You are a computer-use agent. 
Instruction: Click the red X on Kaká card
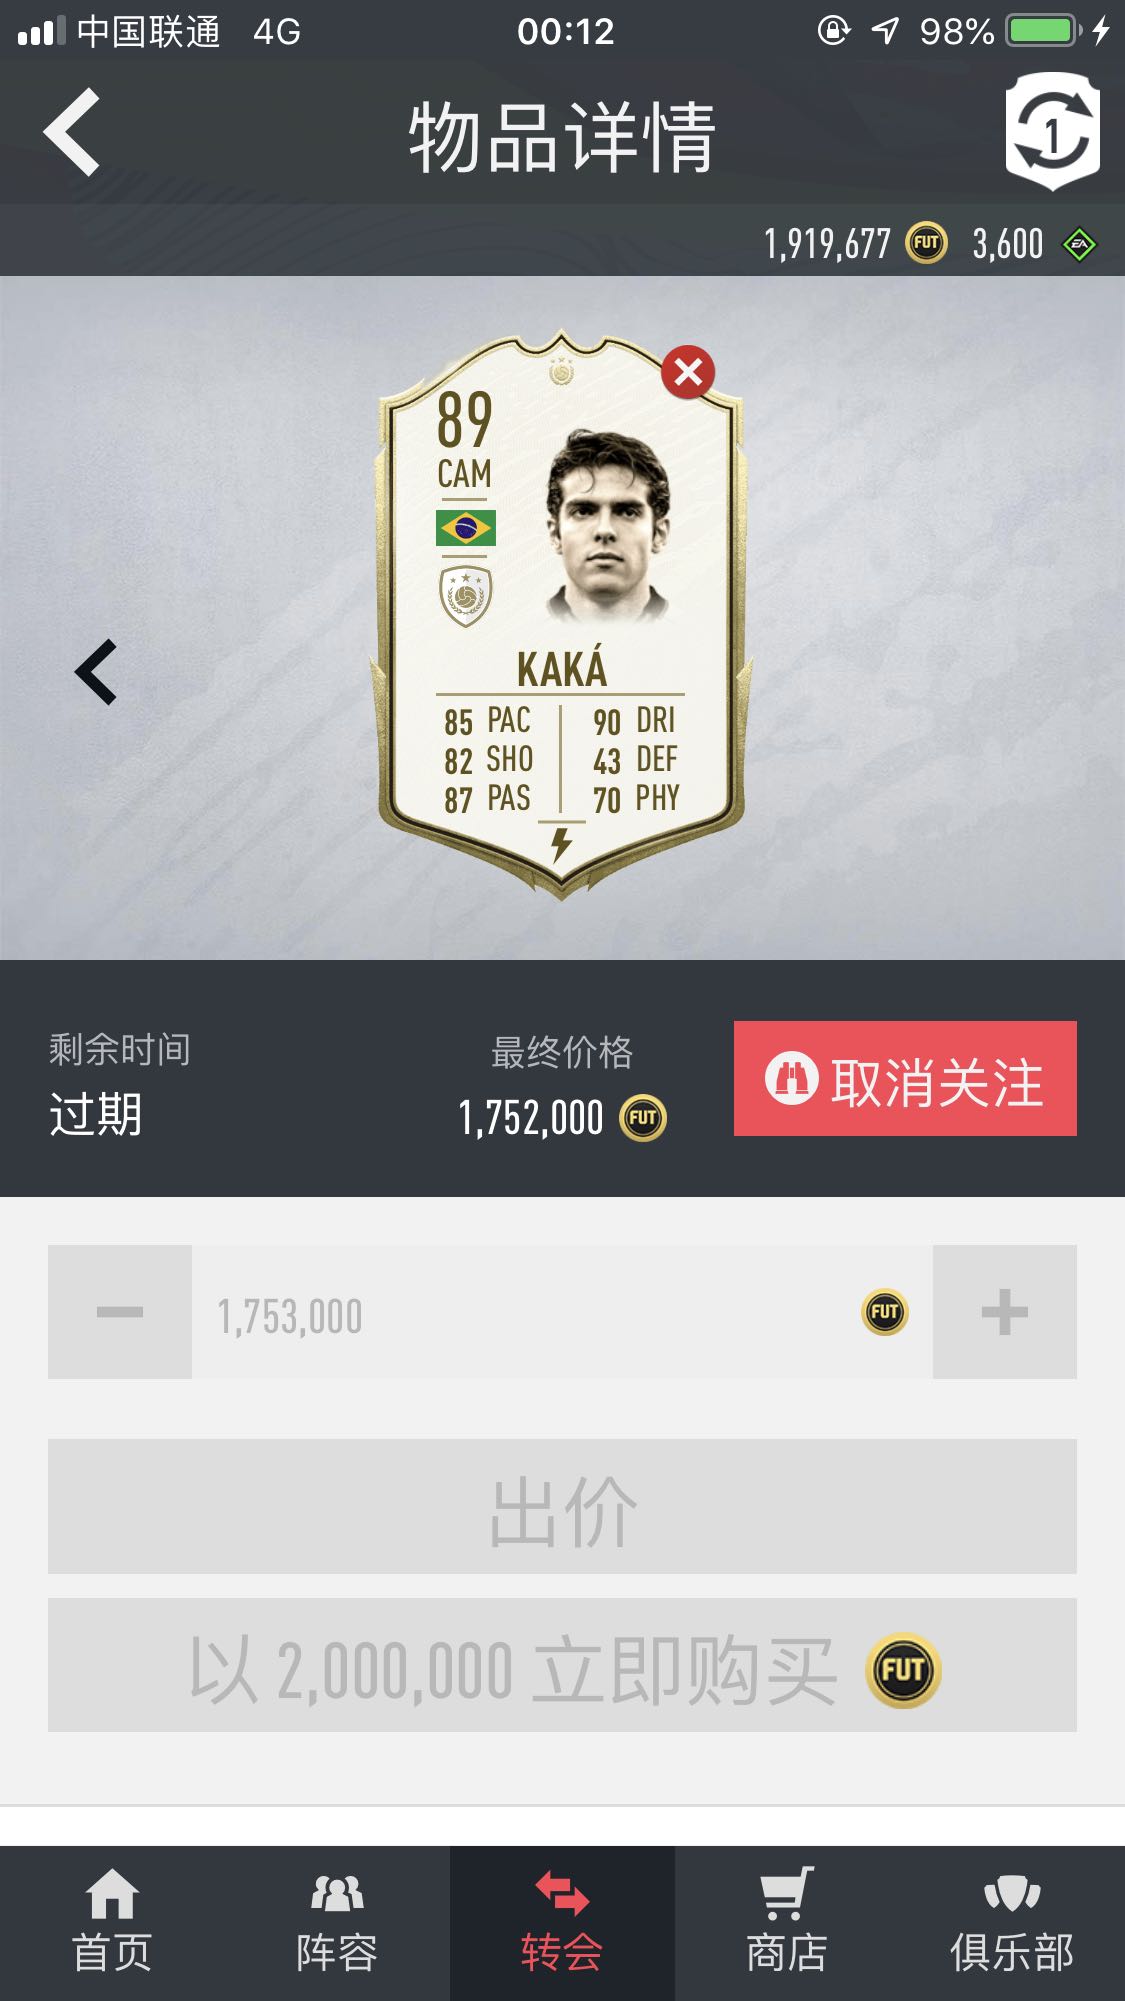(688, 372)
